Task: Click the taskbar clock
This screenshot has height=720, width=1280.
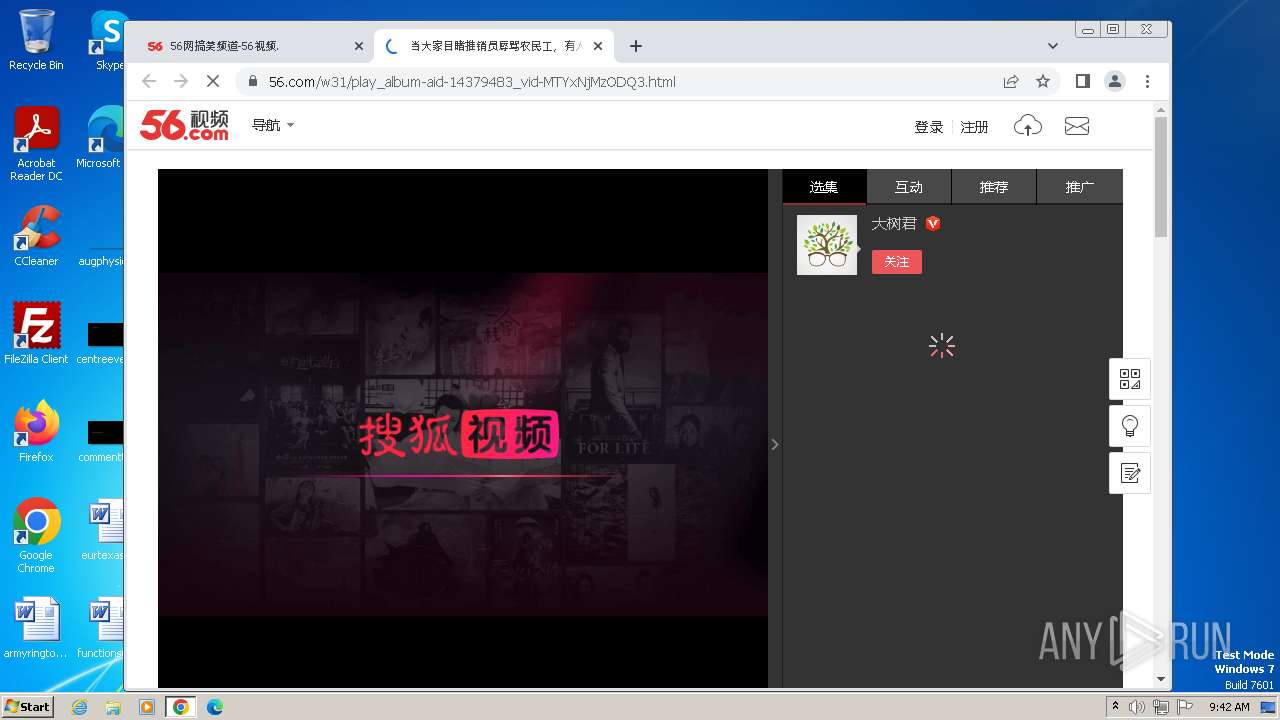Action: (1229, 707)
